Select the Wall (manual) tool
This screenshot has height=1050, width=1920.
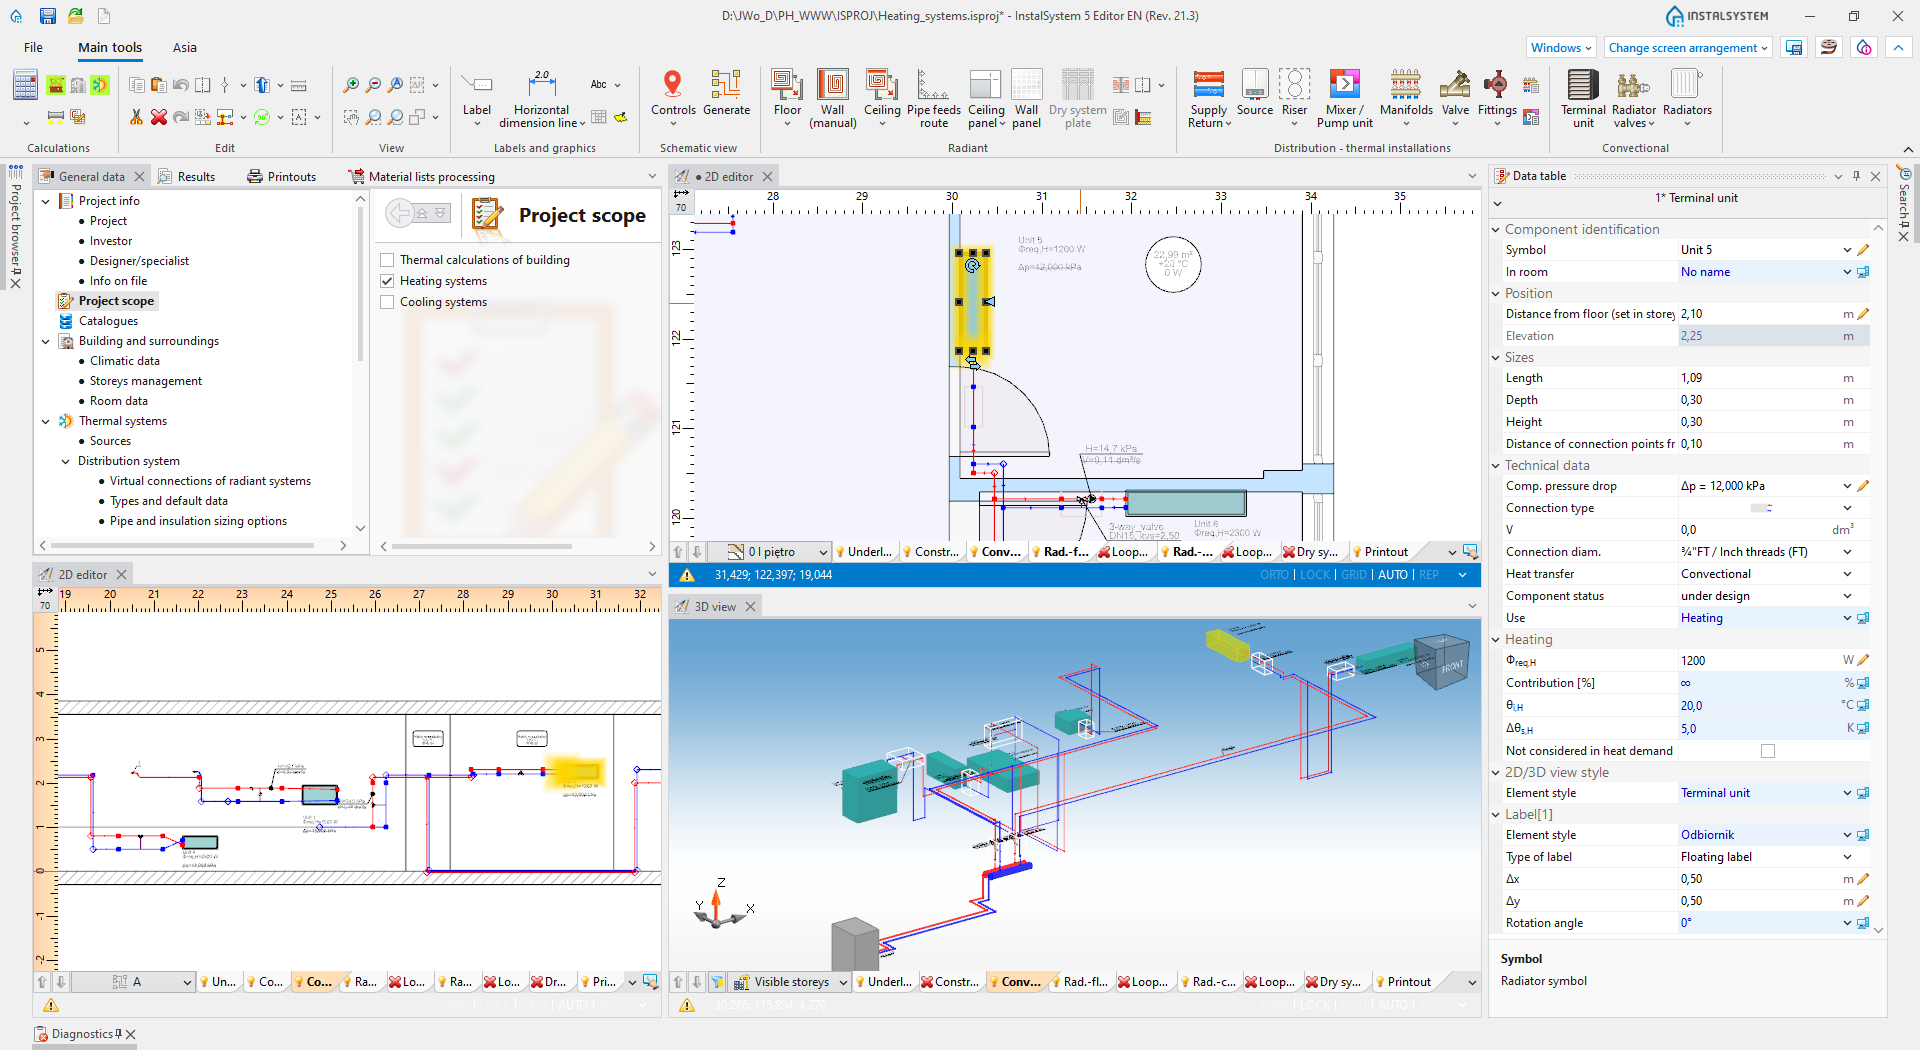point(832,97)
